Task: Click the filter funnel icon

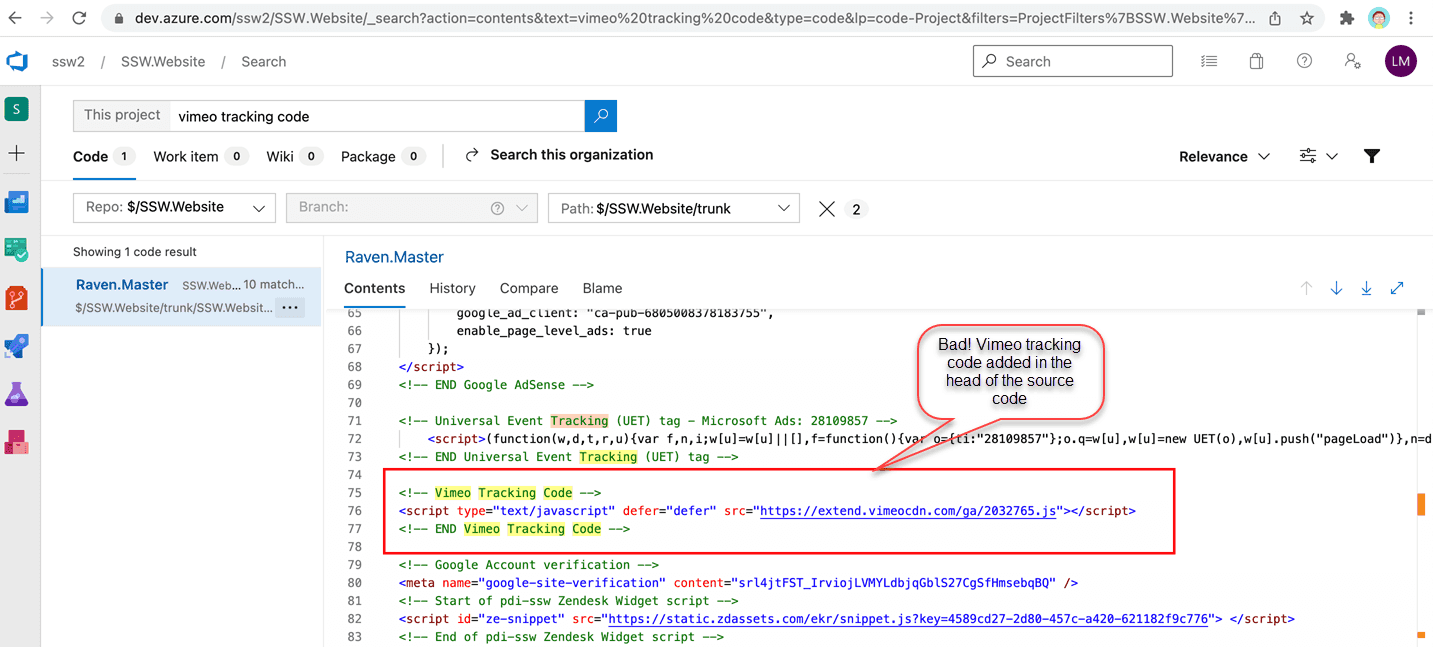Action: 1372,156
